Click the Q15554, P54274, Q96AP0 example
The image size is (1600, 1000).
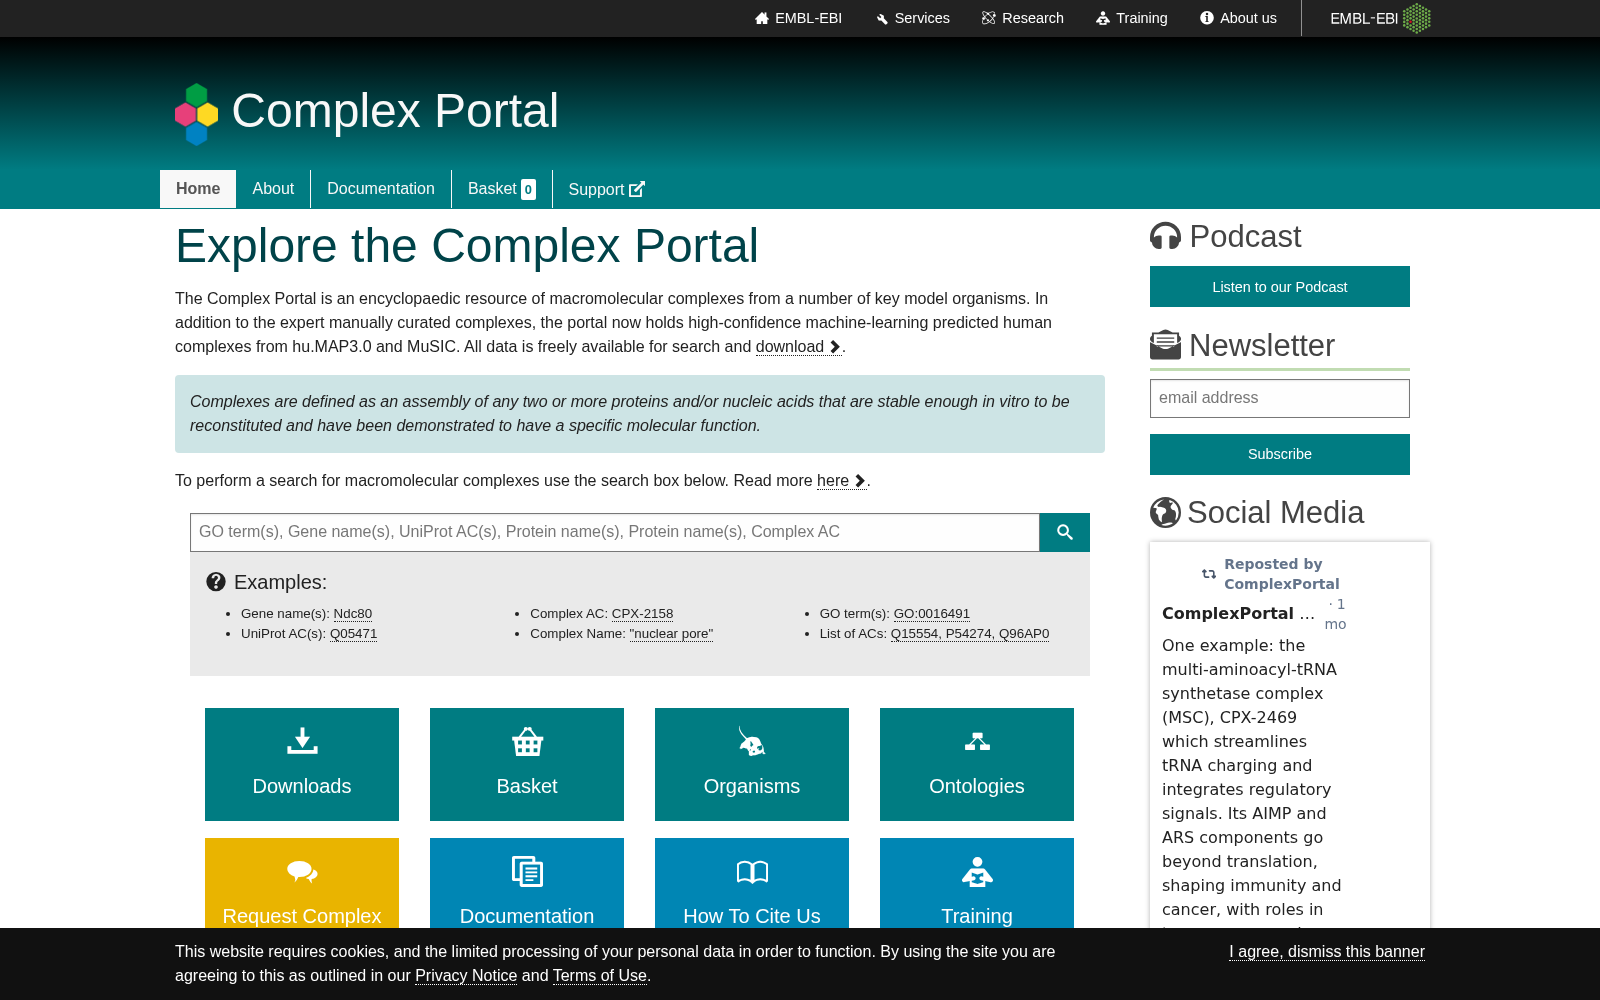click(x=970, y=634)
